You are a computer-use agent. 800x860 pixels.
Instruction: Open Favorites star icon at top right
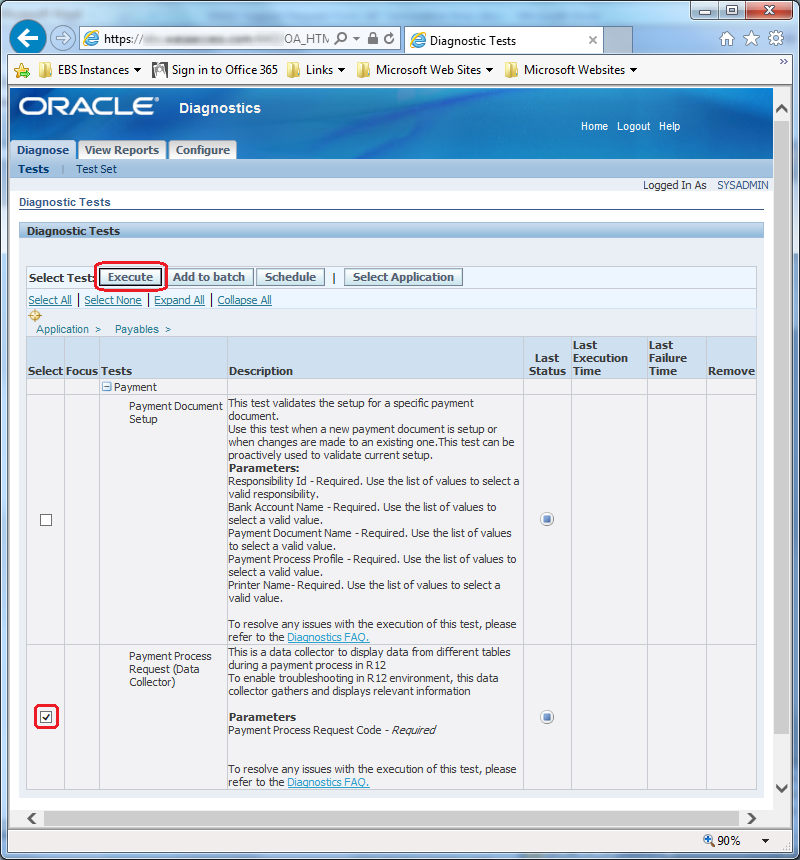click(751, 38)
